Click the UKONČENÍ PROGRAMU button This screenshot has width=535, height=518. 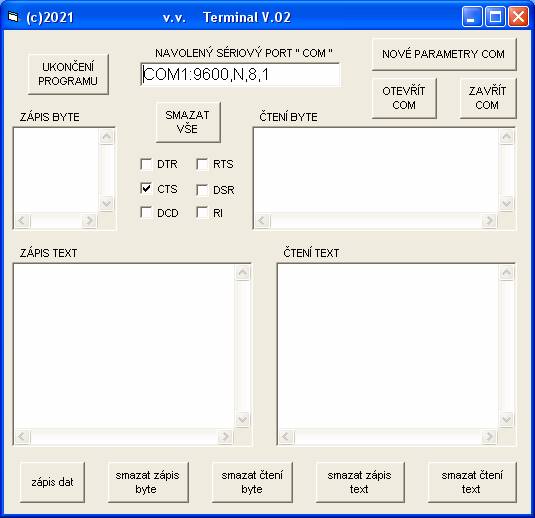(68, 74)
